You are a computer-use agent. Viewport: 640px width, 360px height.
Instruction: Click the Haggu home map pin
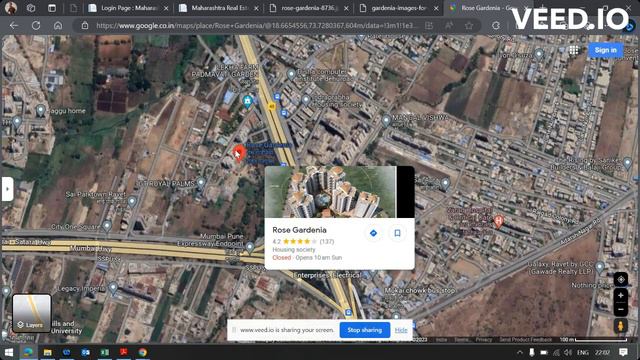tap(40, 110)
